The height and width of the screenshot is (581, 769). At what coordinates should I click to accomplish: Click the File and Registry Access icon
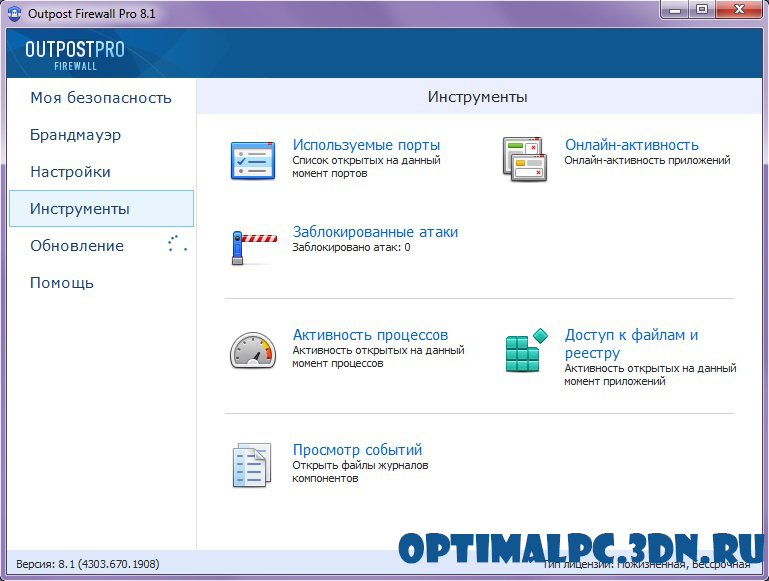point(525,352)
